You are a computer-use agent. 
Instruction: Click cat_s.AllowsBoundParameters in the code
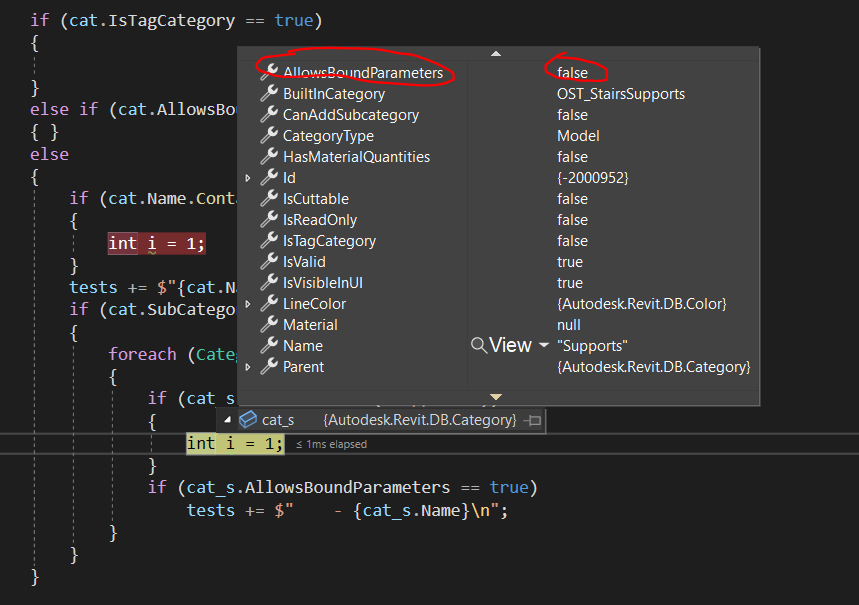click(318, 488)
